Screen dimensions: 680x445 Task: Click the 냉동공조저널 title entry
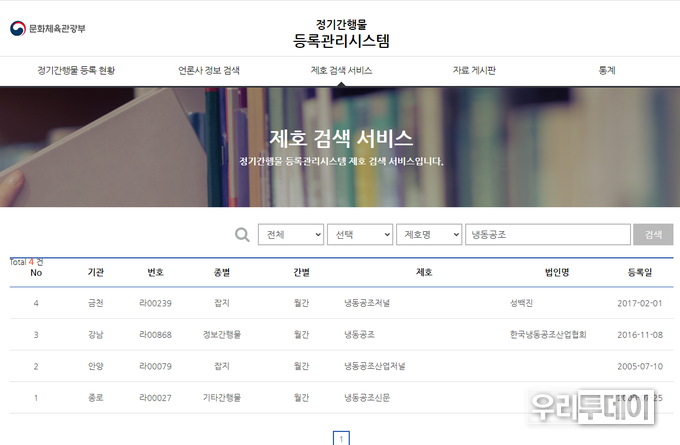pos(368,303)
